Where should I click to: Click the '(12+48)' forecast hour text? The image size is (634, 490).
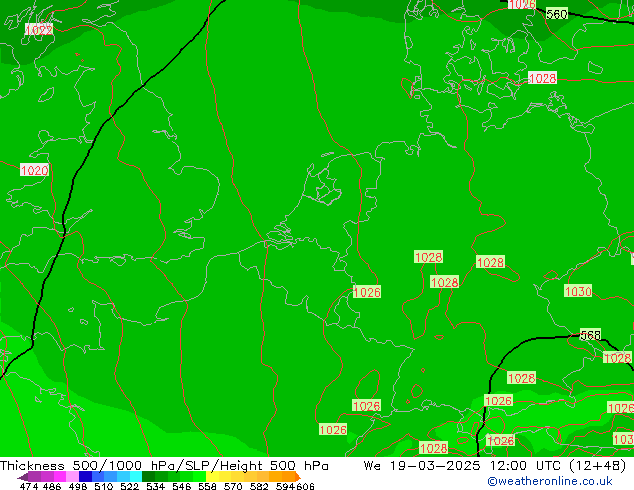(x=598, y=466)
